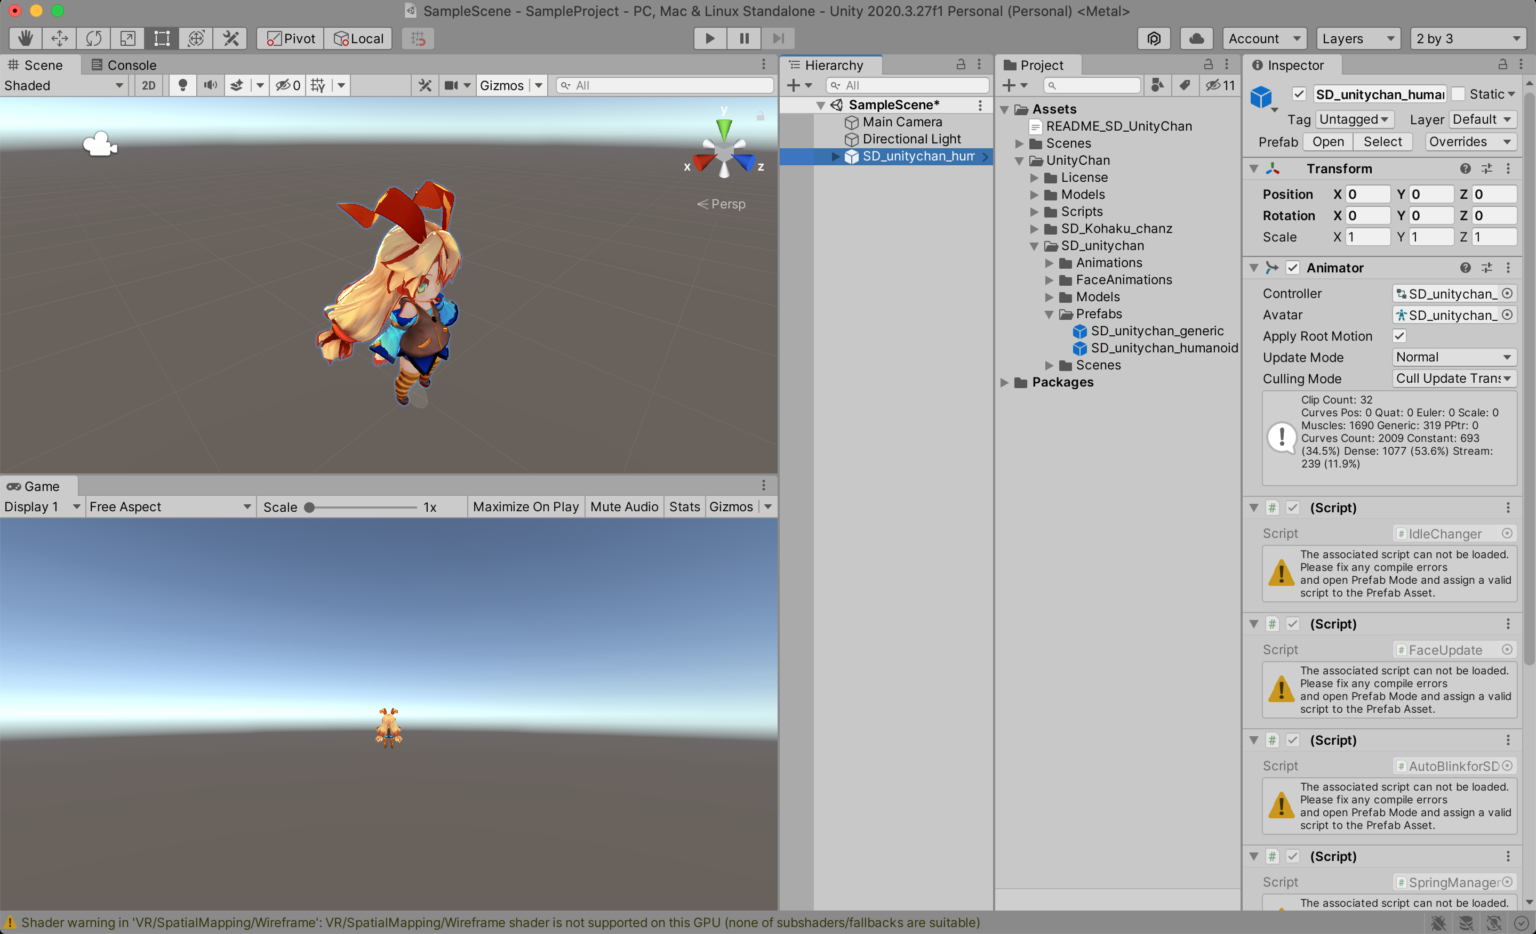This screenshot has width=1536, height=934.
Task: Select the Rect Transform tool
Action: (x=161, y=38)
